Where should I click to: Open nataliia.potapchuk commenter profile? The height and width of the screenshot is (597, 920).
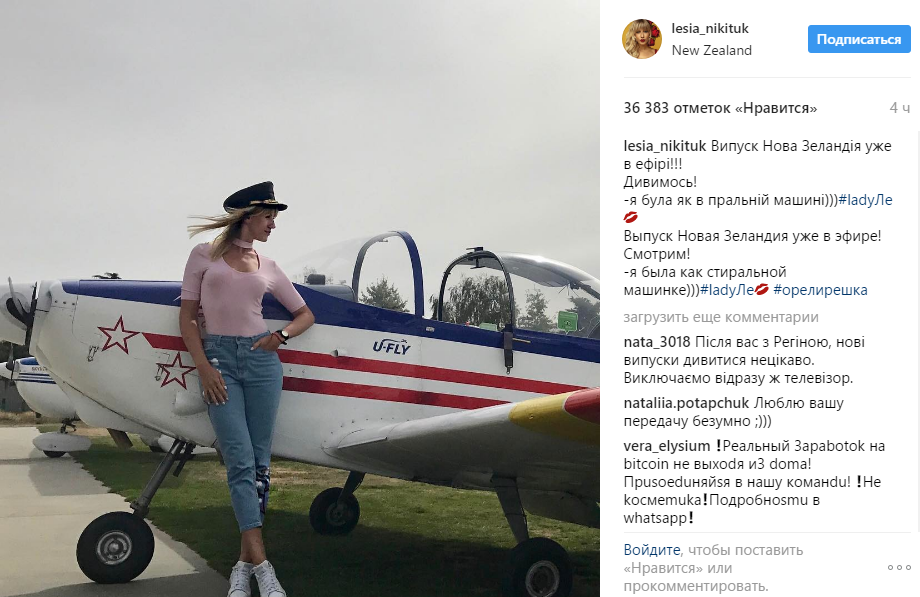pos(686,403)
